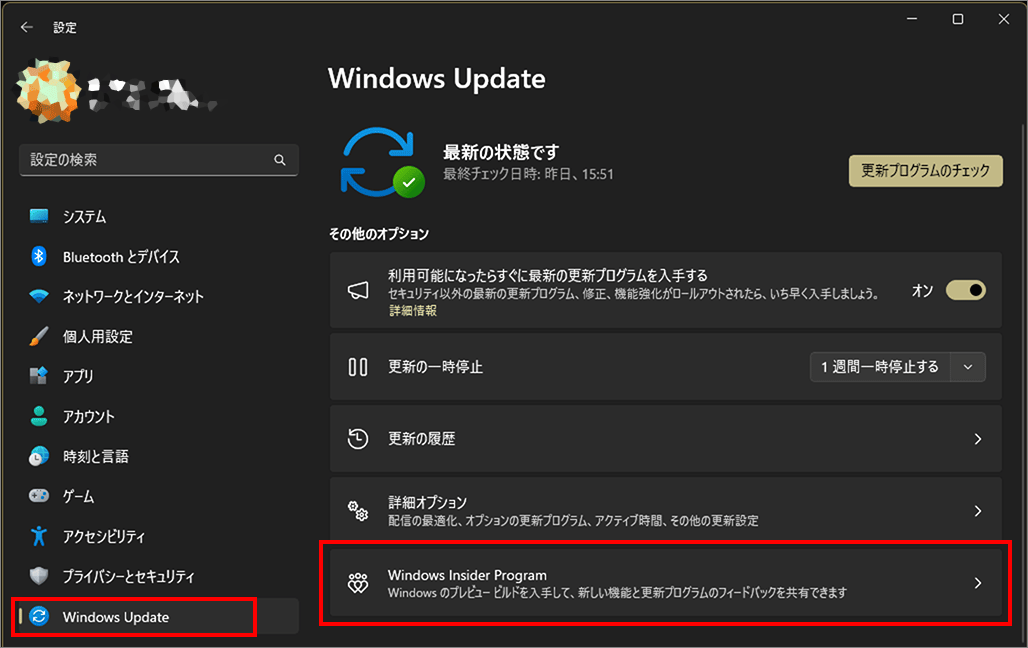The image size is (1028, 648).
Task: Click the Wi-Fi network icon
Action: coord(39,296)
